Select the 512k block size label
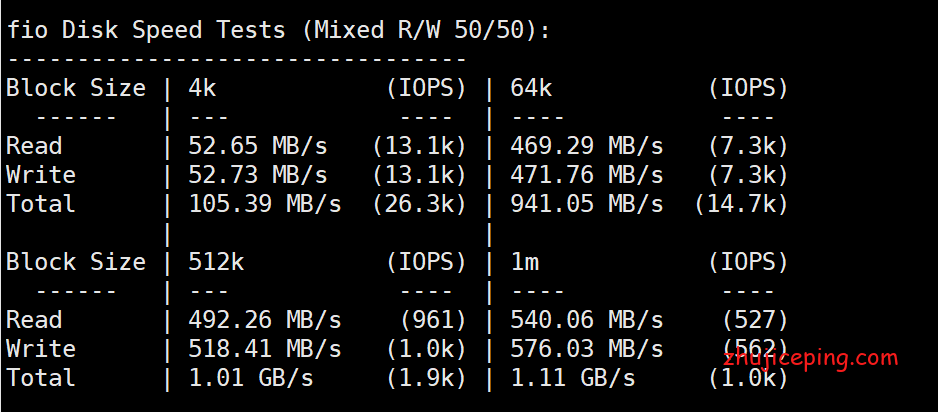Screen dimensions: 938x412 [x=216, y=262]
